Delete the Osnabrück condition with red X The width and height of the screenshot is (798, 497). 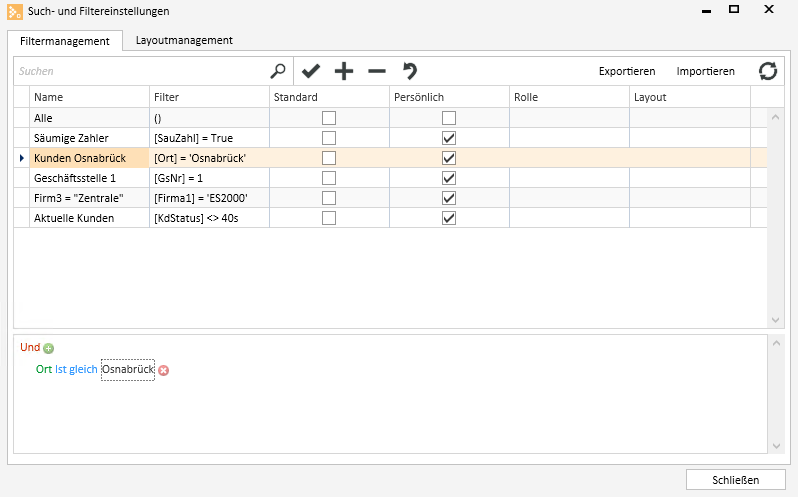click(164, 370)
